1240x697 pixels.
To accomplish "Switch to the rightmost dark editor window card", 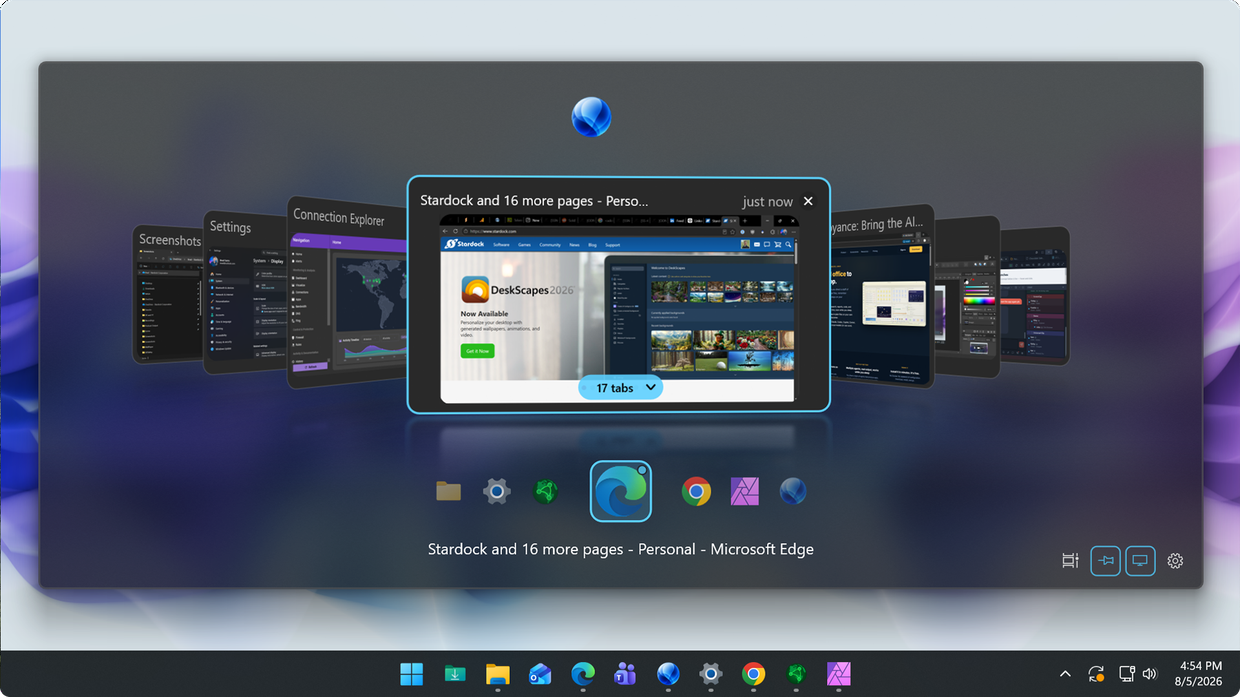I will coord(1035,295).
